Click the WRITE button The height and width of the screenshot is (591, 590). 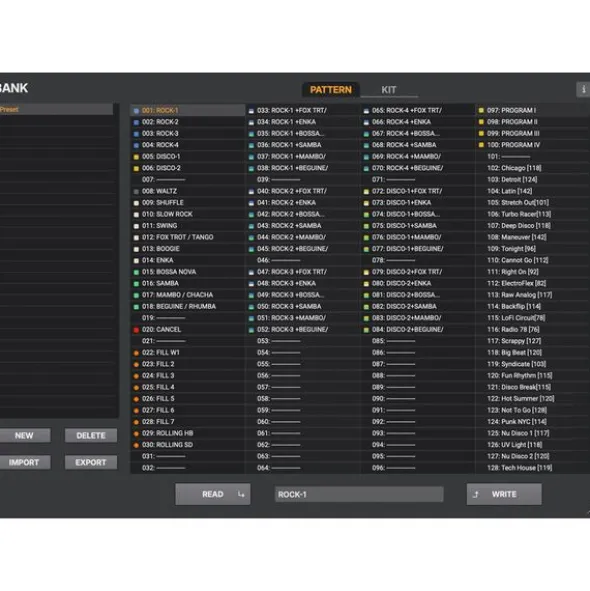504,494
